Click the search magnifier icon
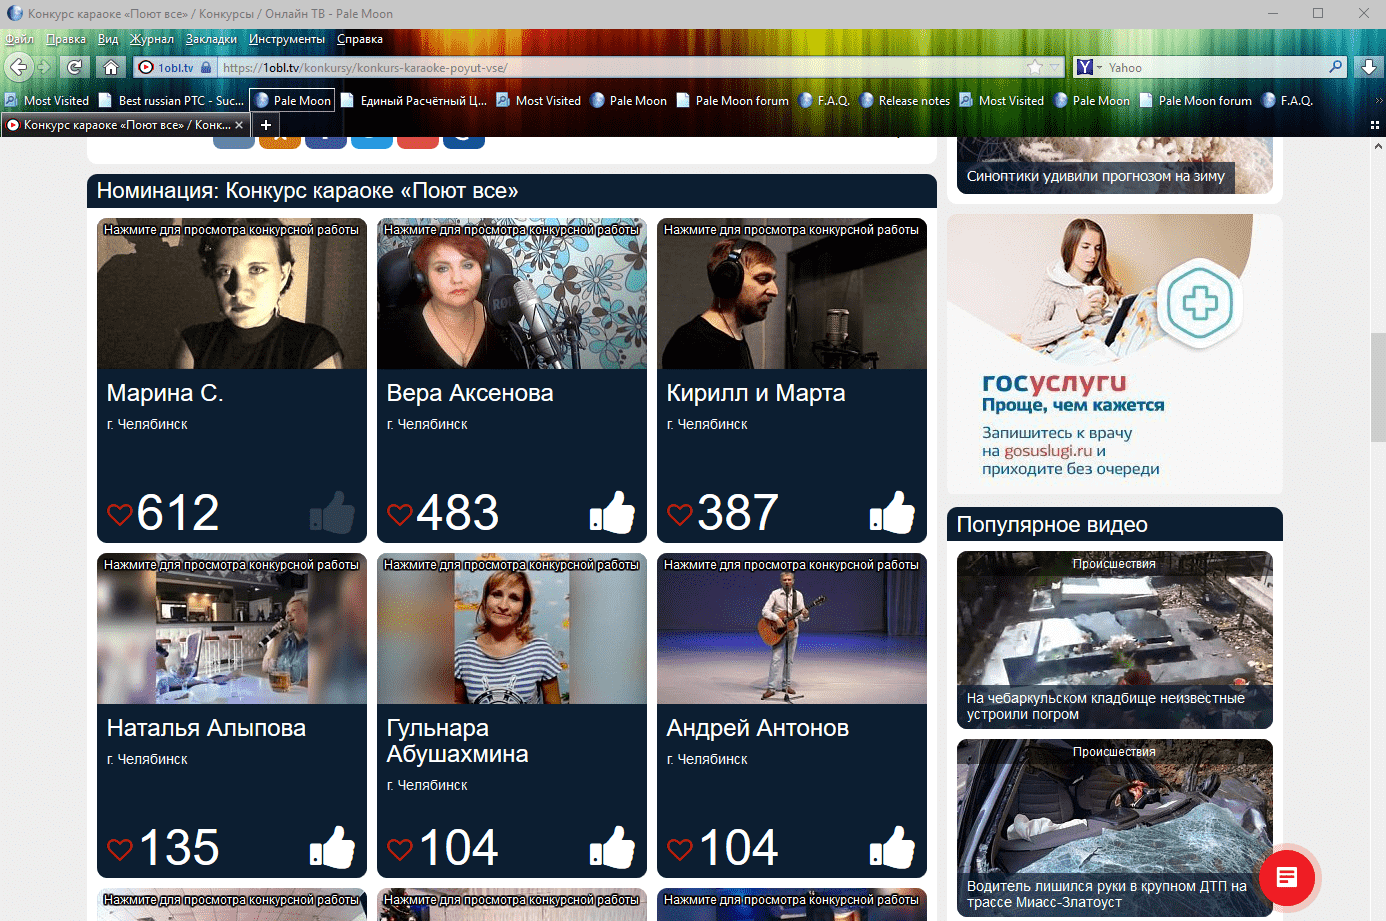1386x921 pixels. pos(1336,67)
